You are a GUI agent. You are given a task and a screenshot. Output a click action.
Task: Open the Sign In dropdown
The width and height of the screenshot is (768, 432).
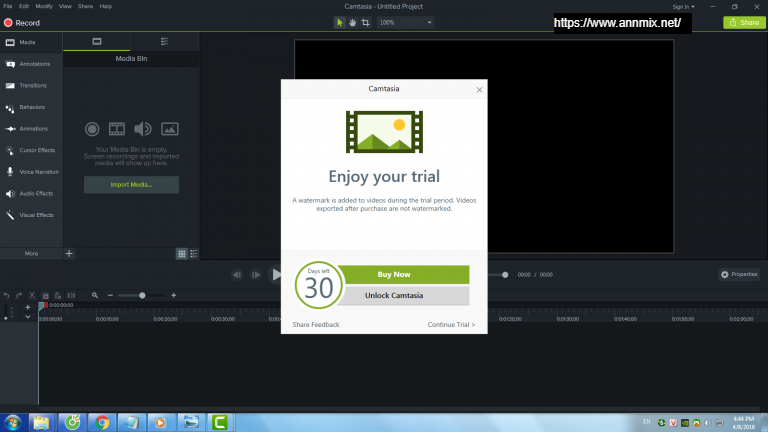[x=683, y=7]
